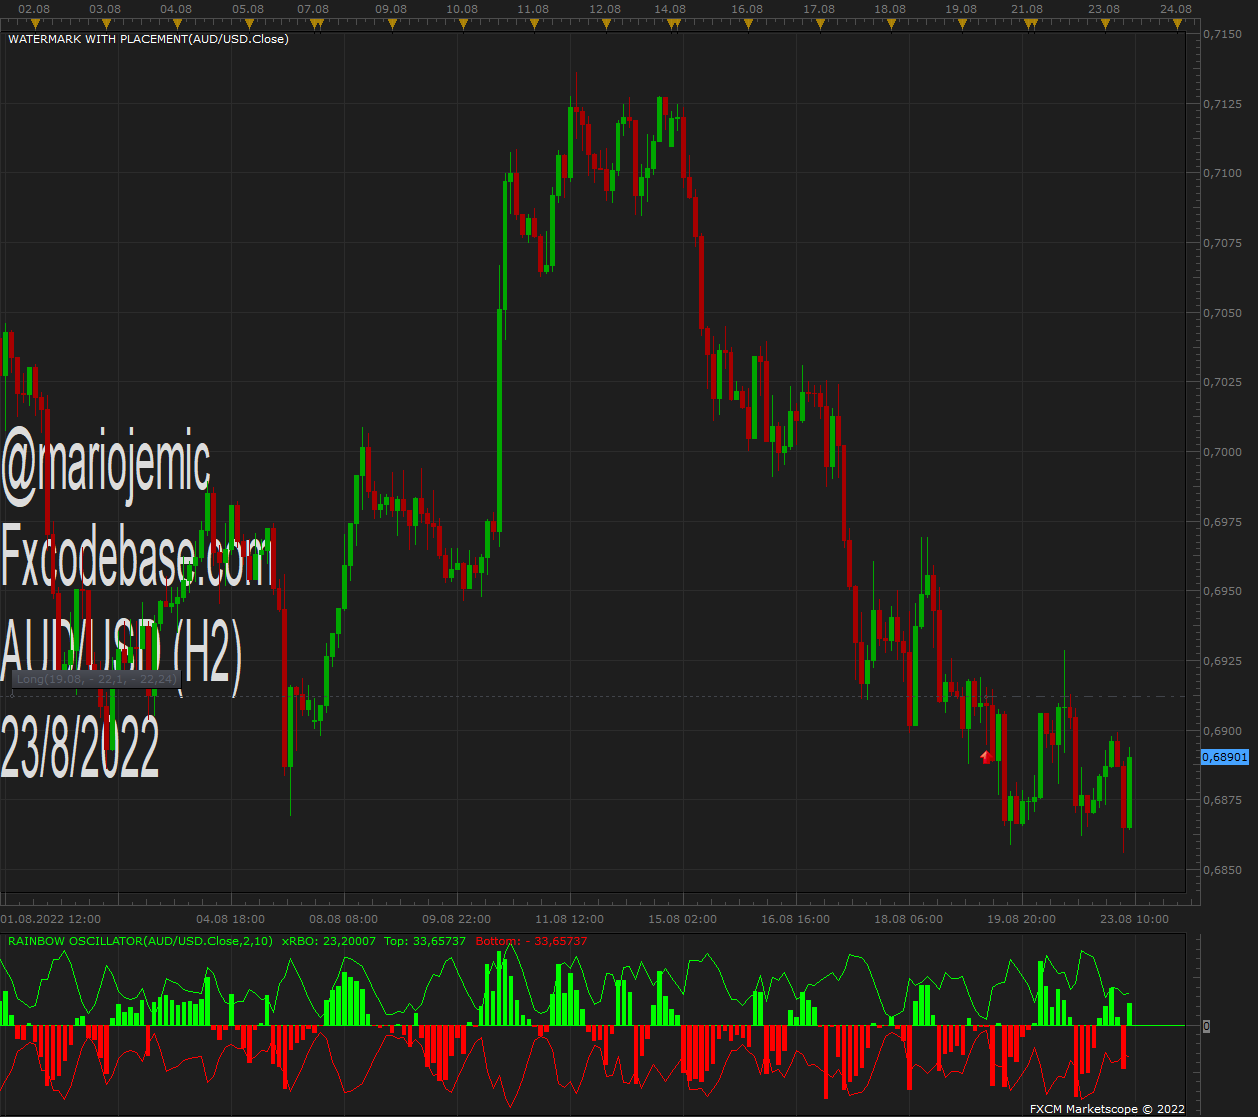Click the 0,7125 price axis label
The width and height of the screenshot is (1258, 1117).
pos(1222,104)
